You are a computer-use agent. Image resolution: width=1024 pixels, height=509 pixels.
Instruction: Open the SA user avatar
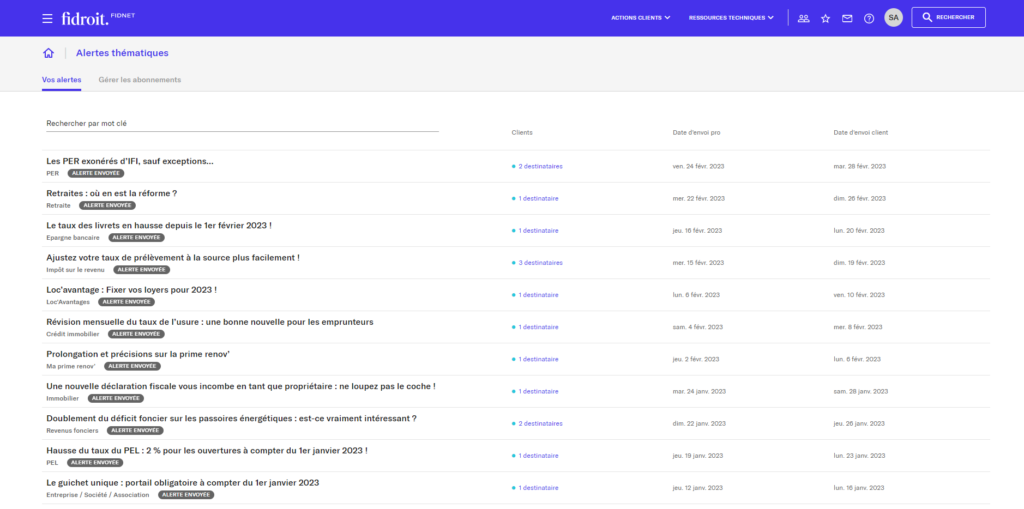pos(893,18)
